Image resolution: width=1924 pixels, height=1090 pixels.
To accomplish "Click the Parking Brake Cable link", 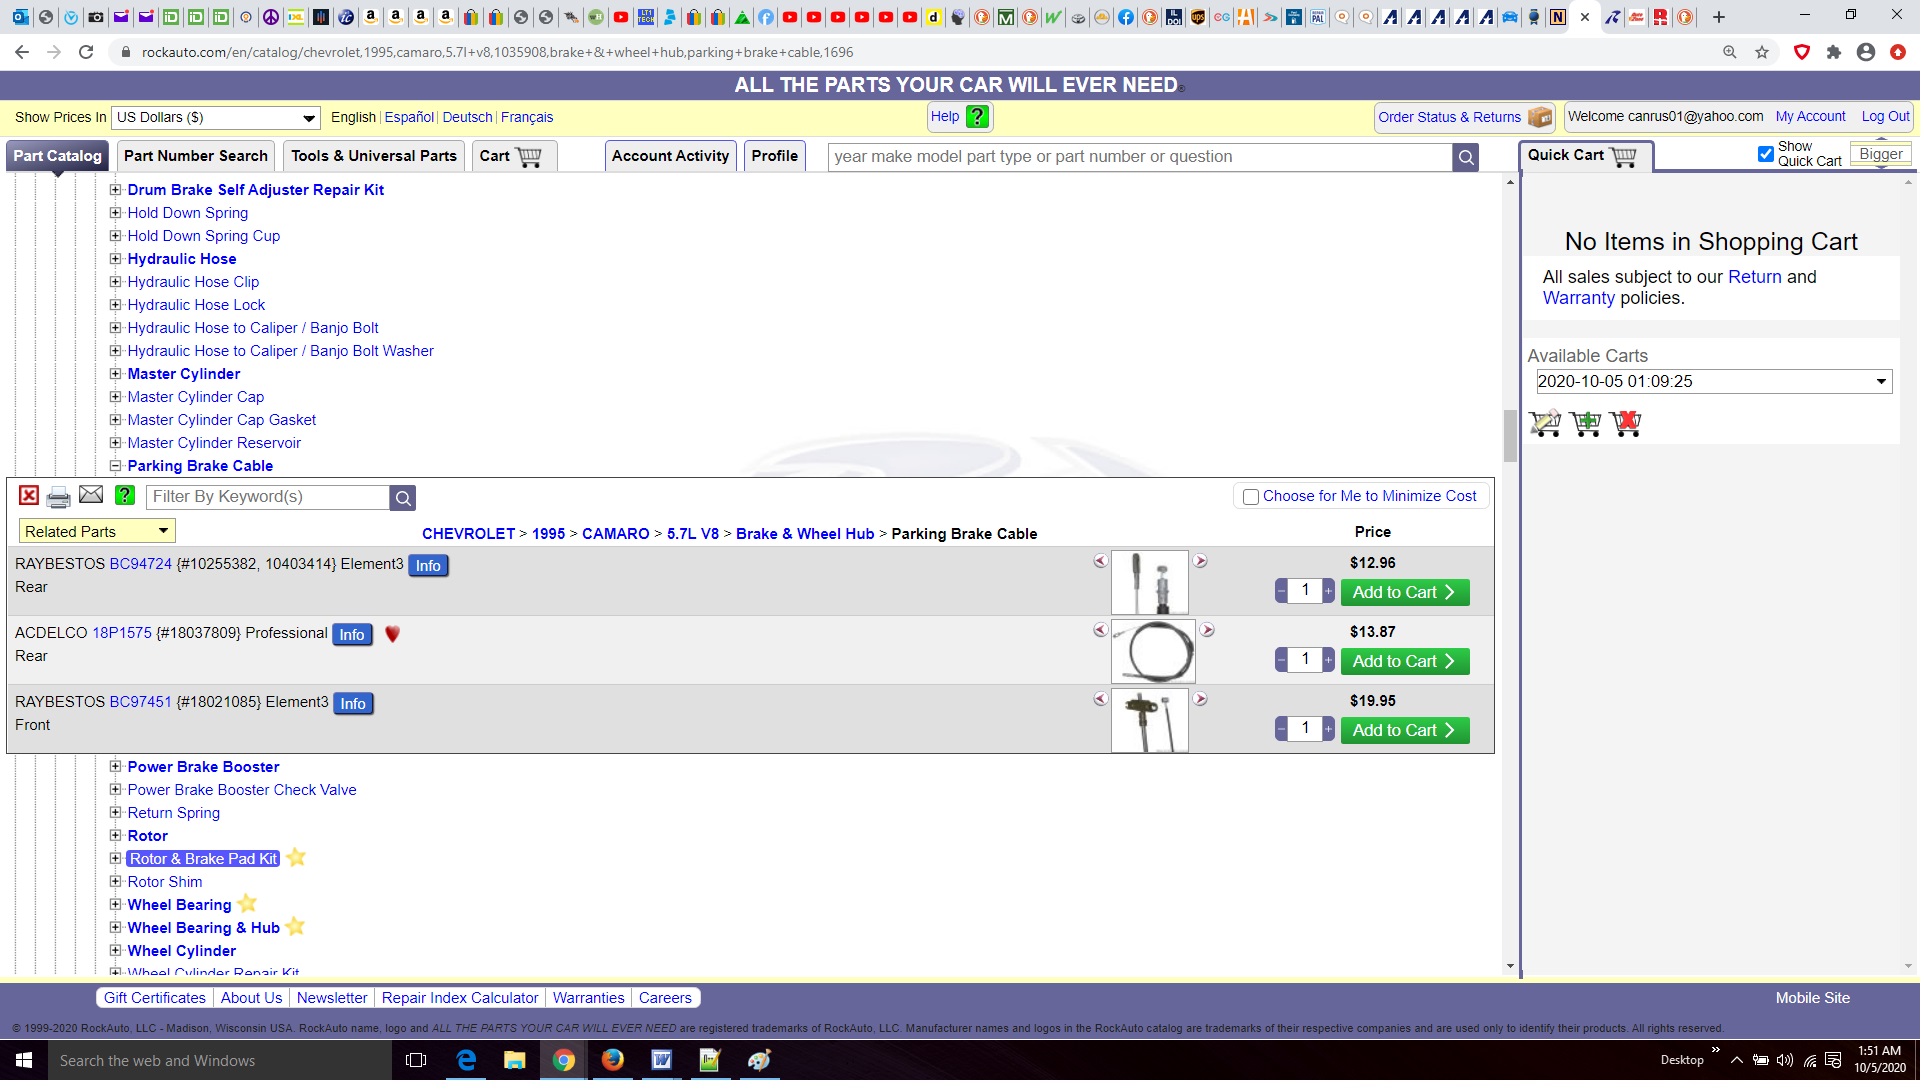I will (200, 465).
